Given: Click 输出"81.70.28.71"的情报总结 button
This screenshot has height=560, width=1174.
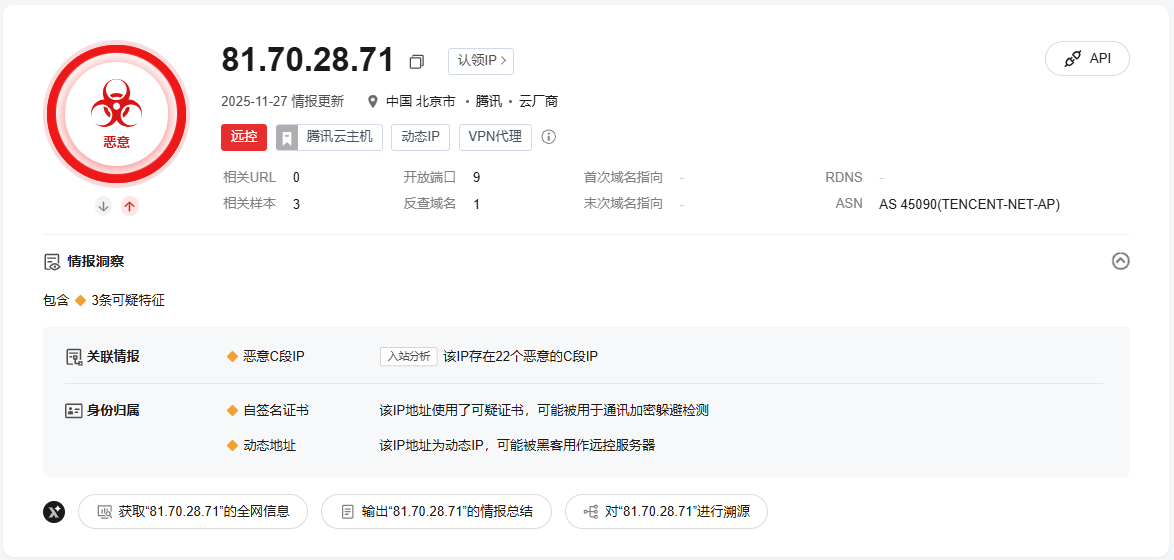Looking at the screenshot, I should coord(437,512).
